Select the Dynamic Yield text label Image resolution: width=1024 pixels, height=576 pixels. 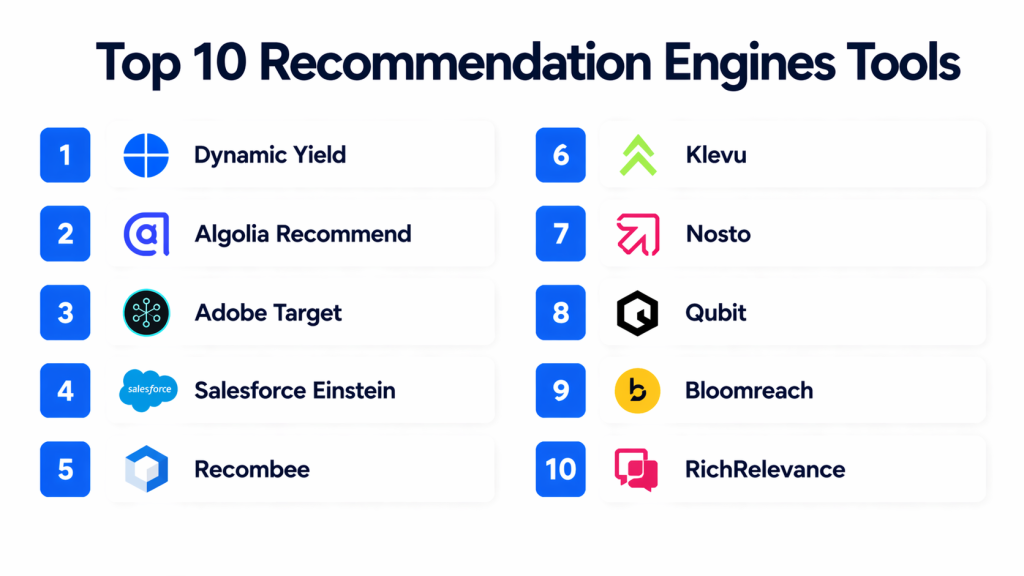[270, 155]
